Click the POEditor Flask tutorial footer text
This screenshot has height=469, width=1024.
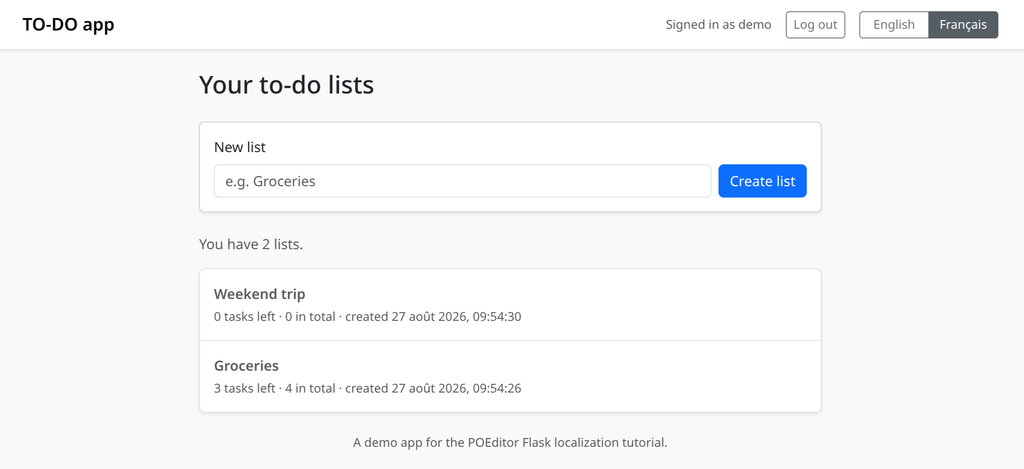tap(510, 442)
